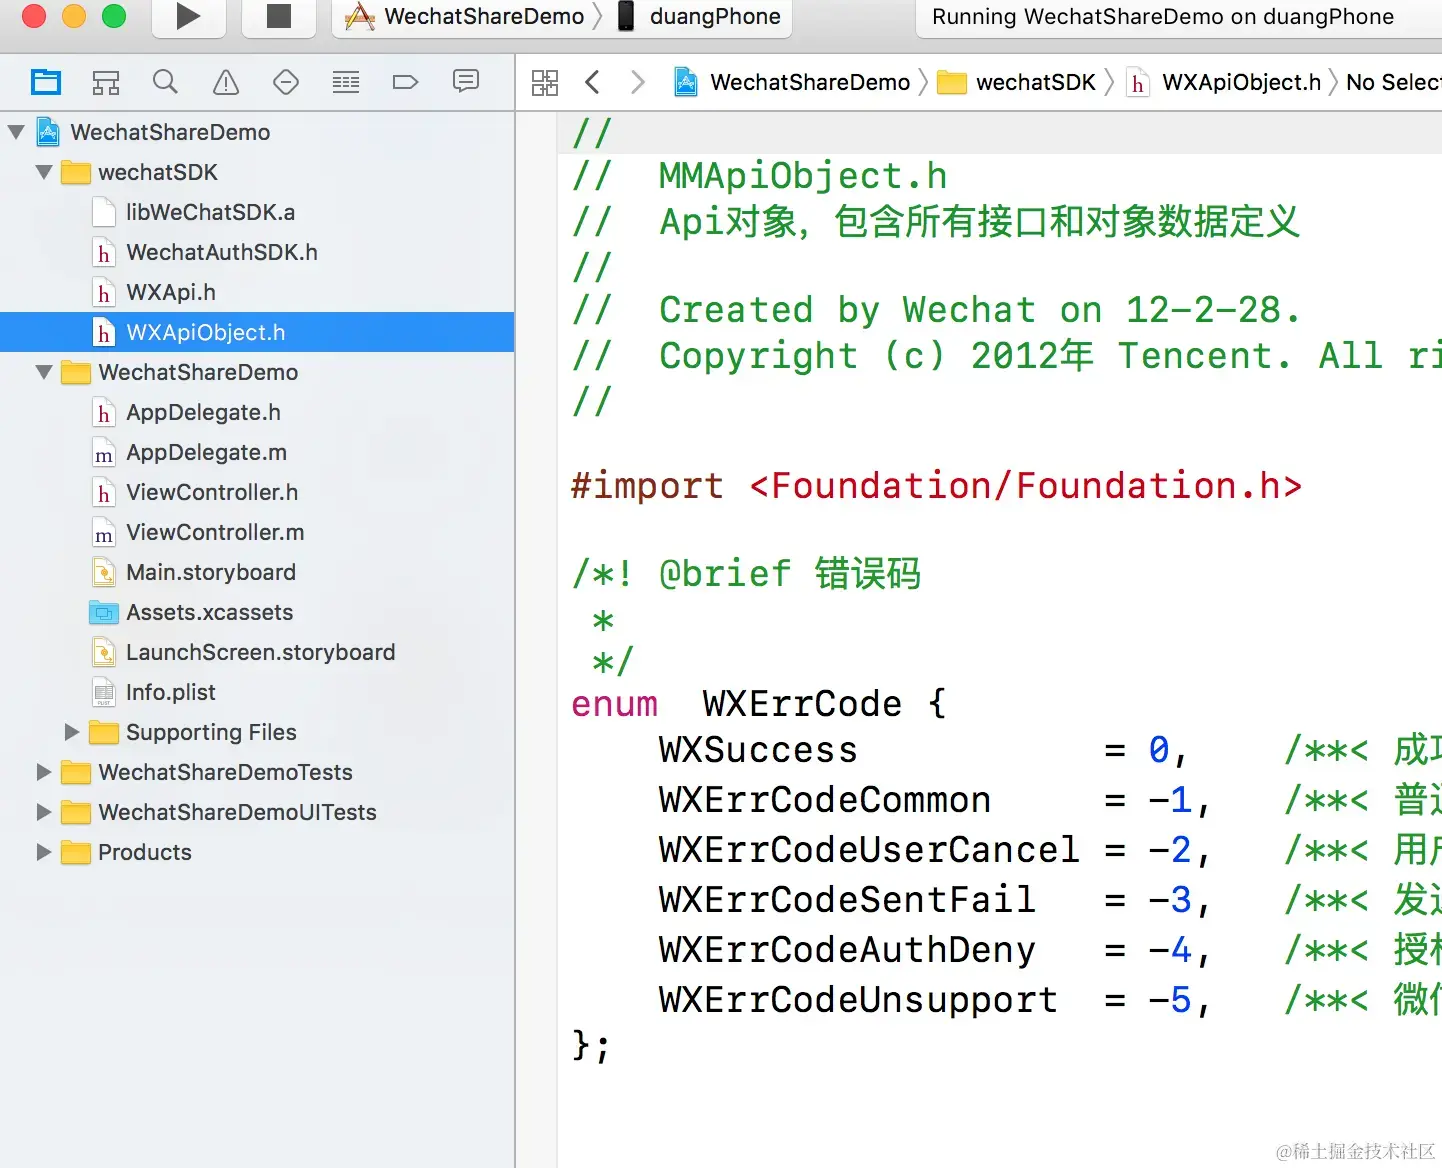
Task: Show the Project navigator
Action: pos(46,82)
